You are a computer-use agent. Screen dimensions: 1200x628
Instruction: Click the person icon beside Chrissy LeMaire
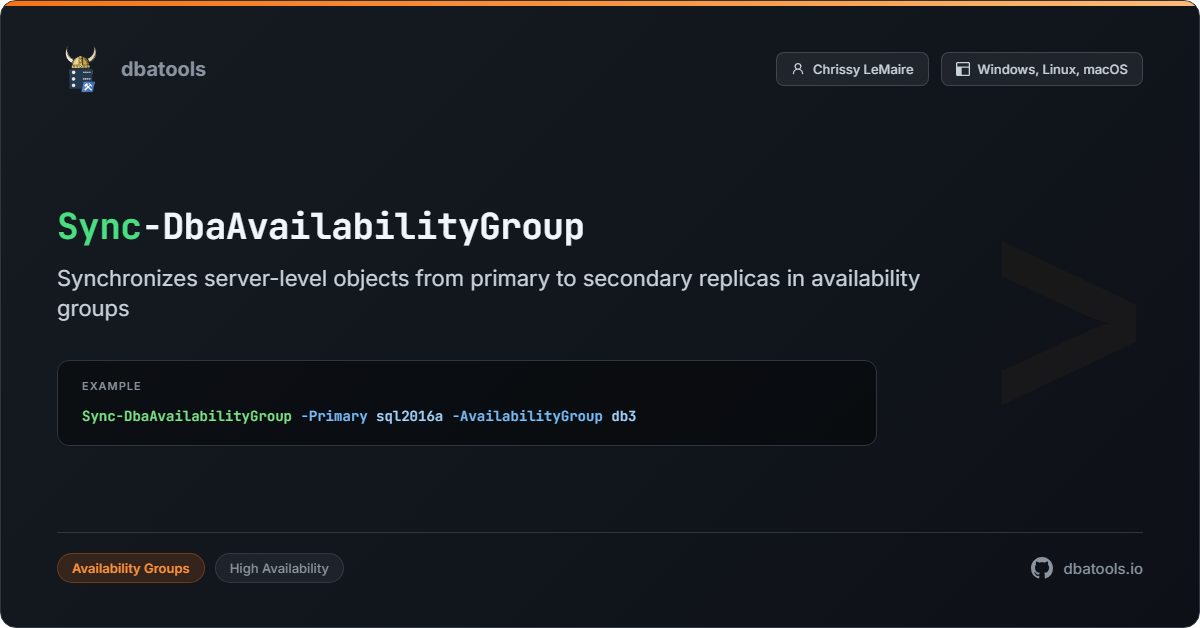point(797,69)
